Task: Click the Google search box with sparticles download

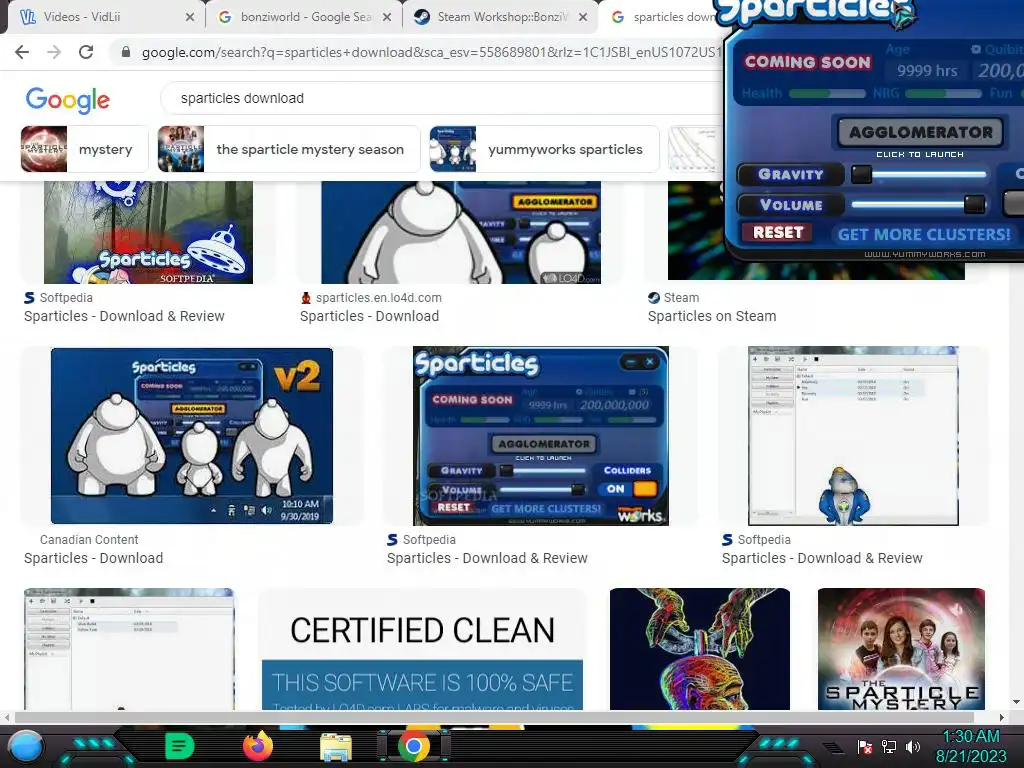Action: [x=441, y=98]
